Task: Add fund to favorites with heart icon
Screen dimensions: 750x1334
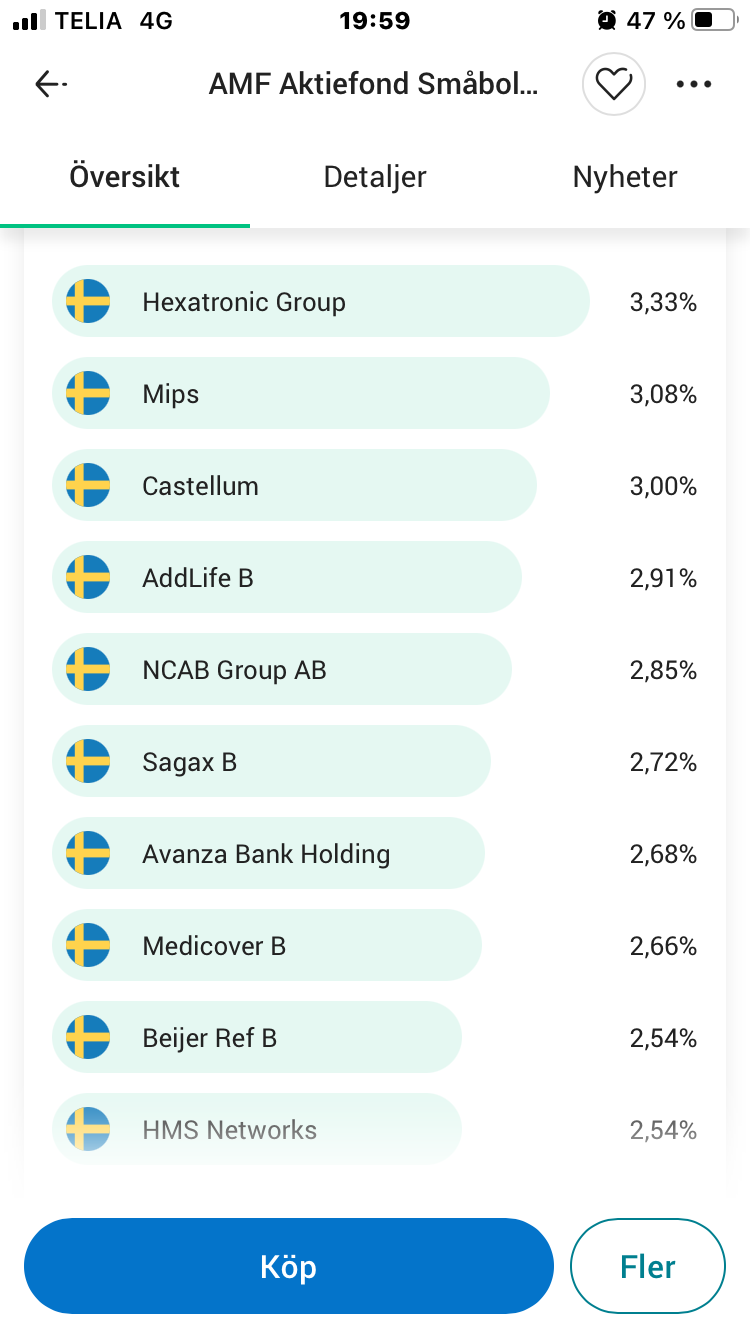Action: tap(614, 84)
